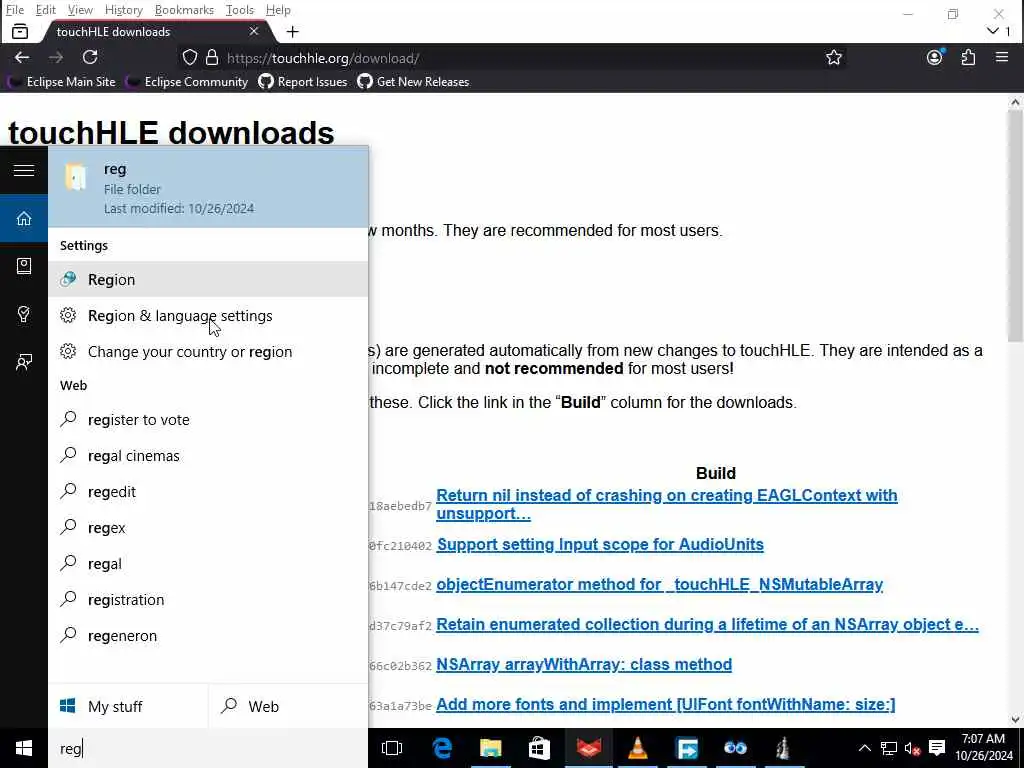The height and width of the screenshot is (768, 1024).
Task: Open Get New Releases bookmark
Action: (x=413, y=82)
